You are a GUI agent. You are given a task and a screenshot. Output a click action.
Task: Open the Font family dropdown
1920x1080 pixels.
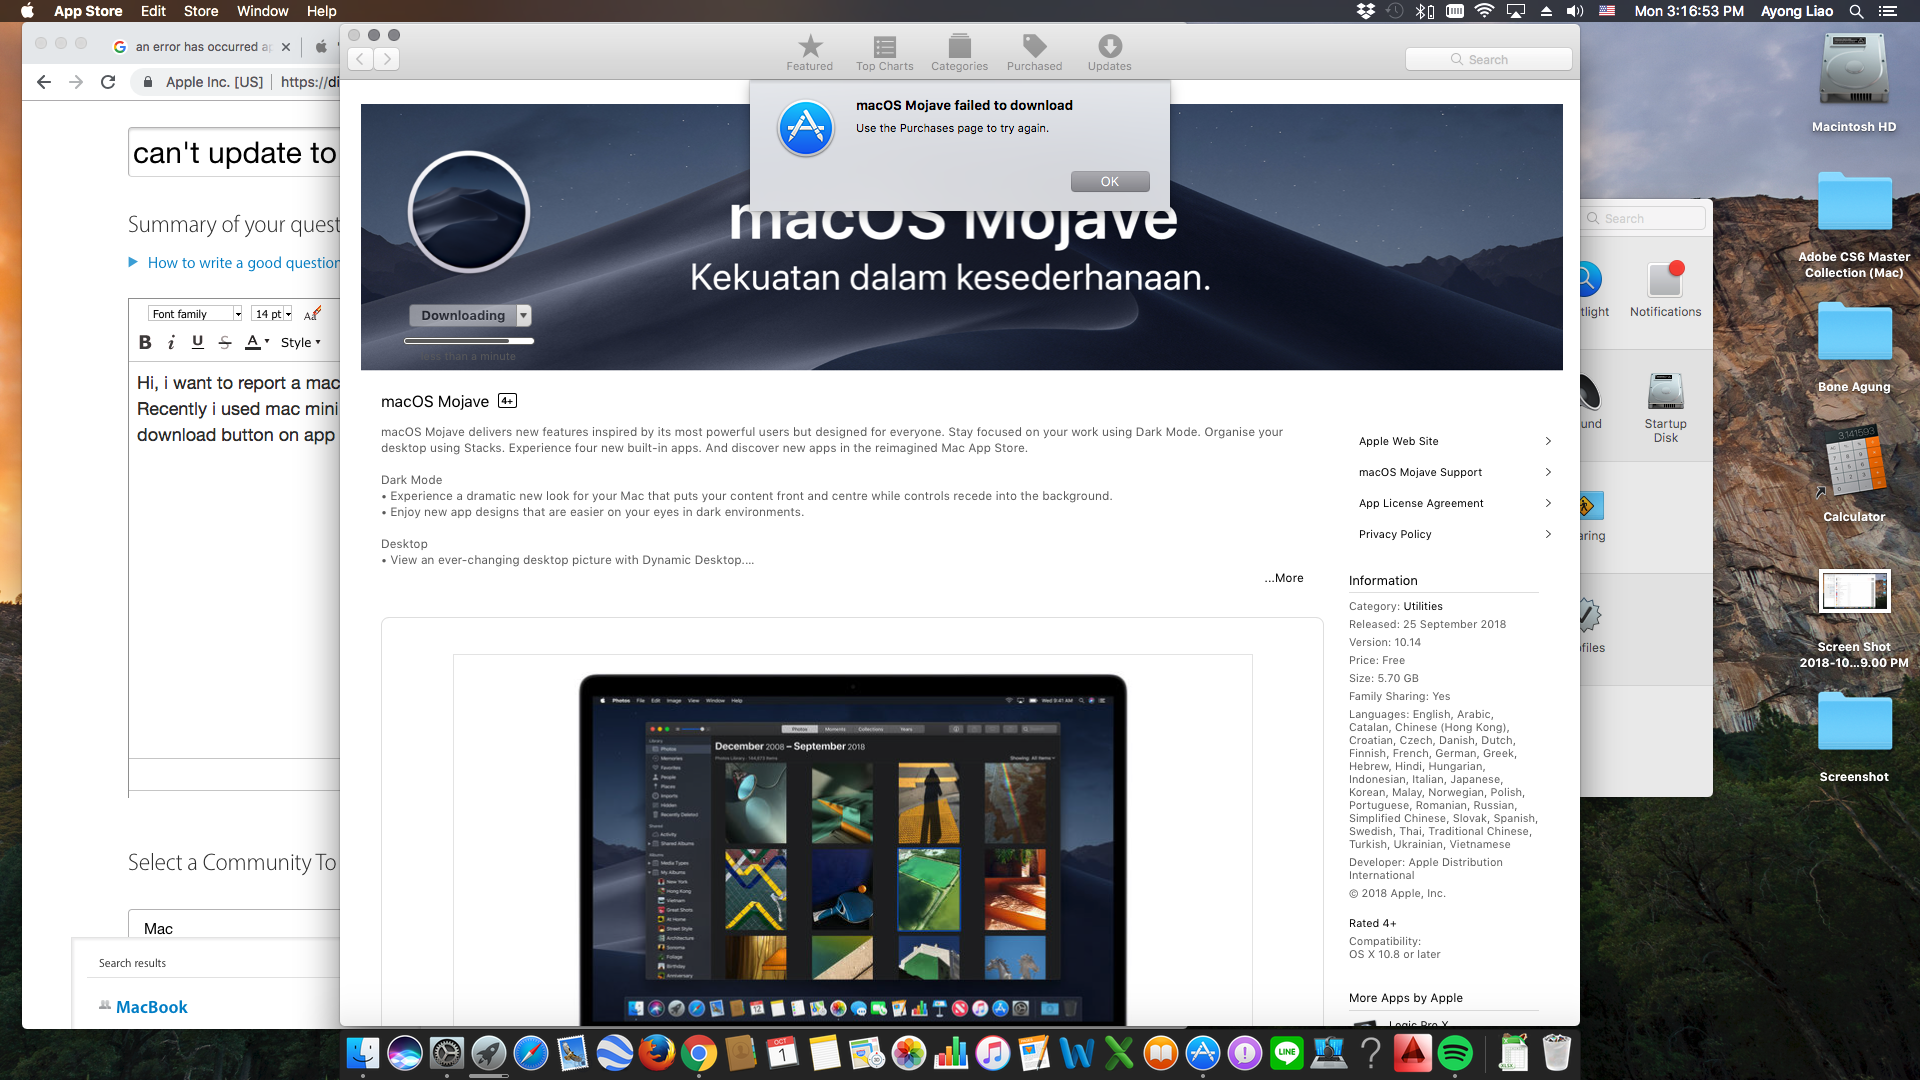click(196, 314)
